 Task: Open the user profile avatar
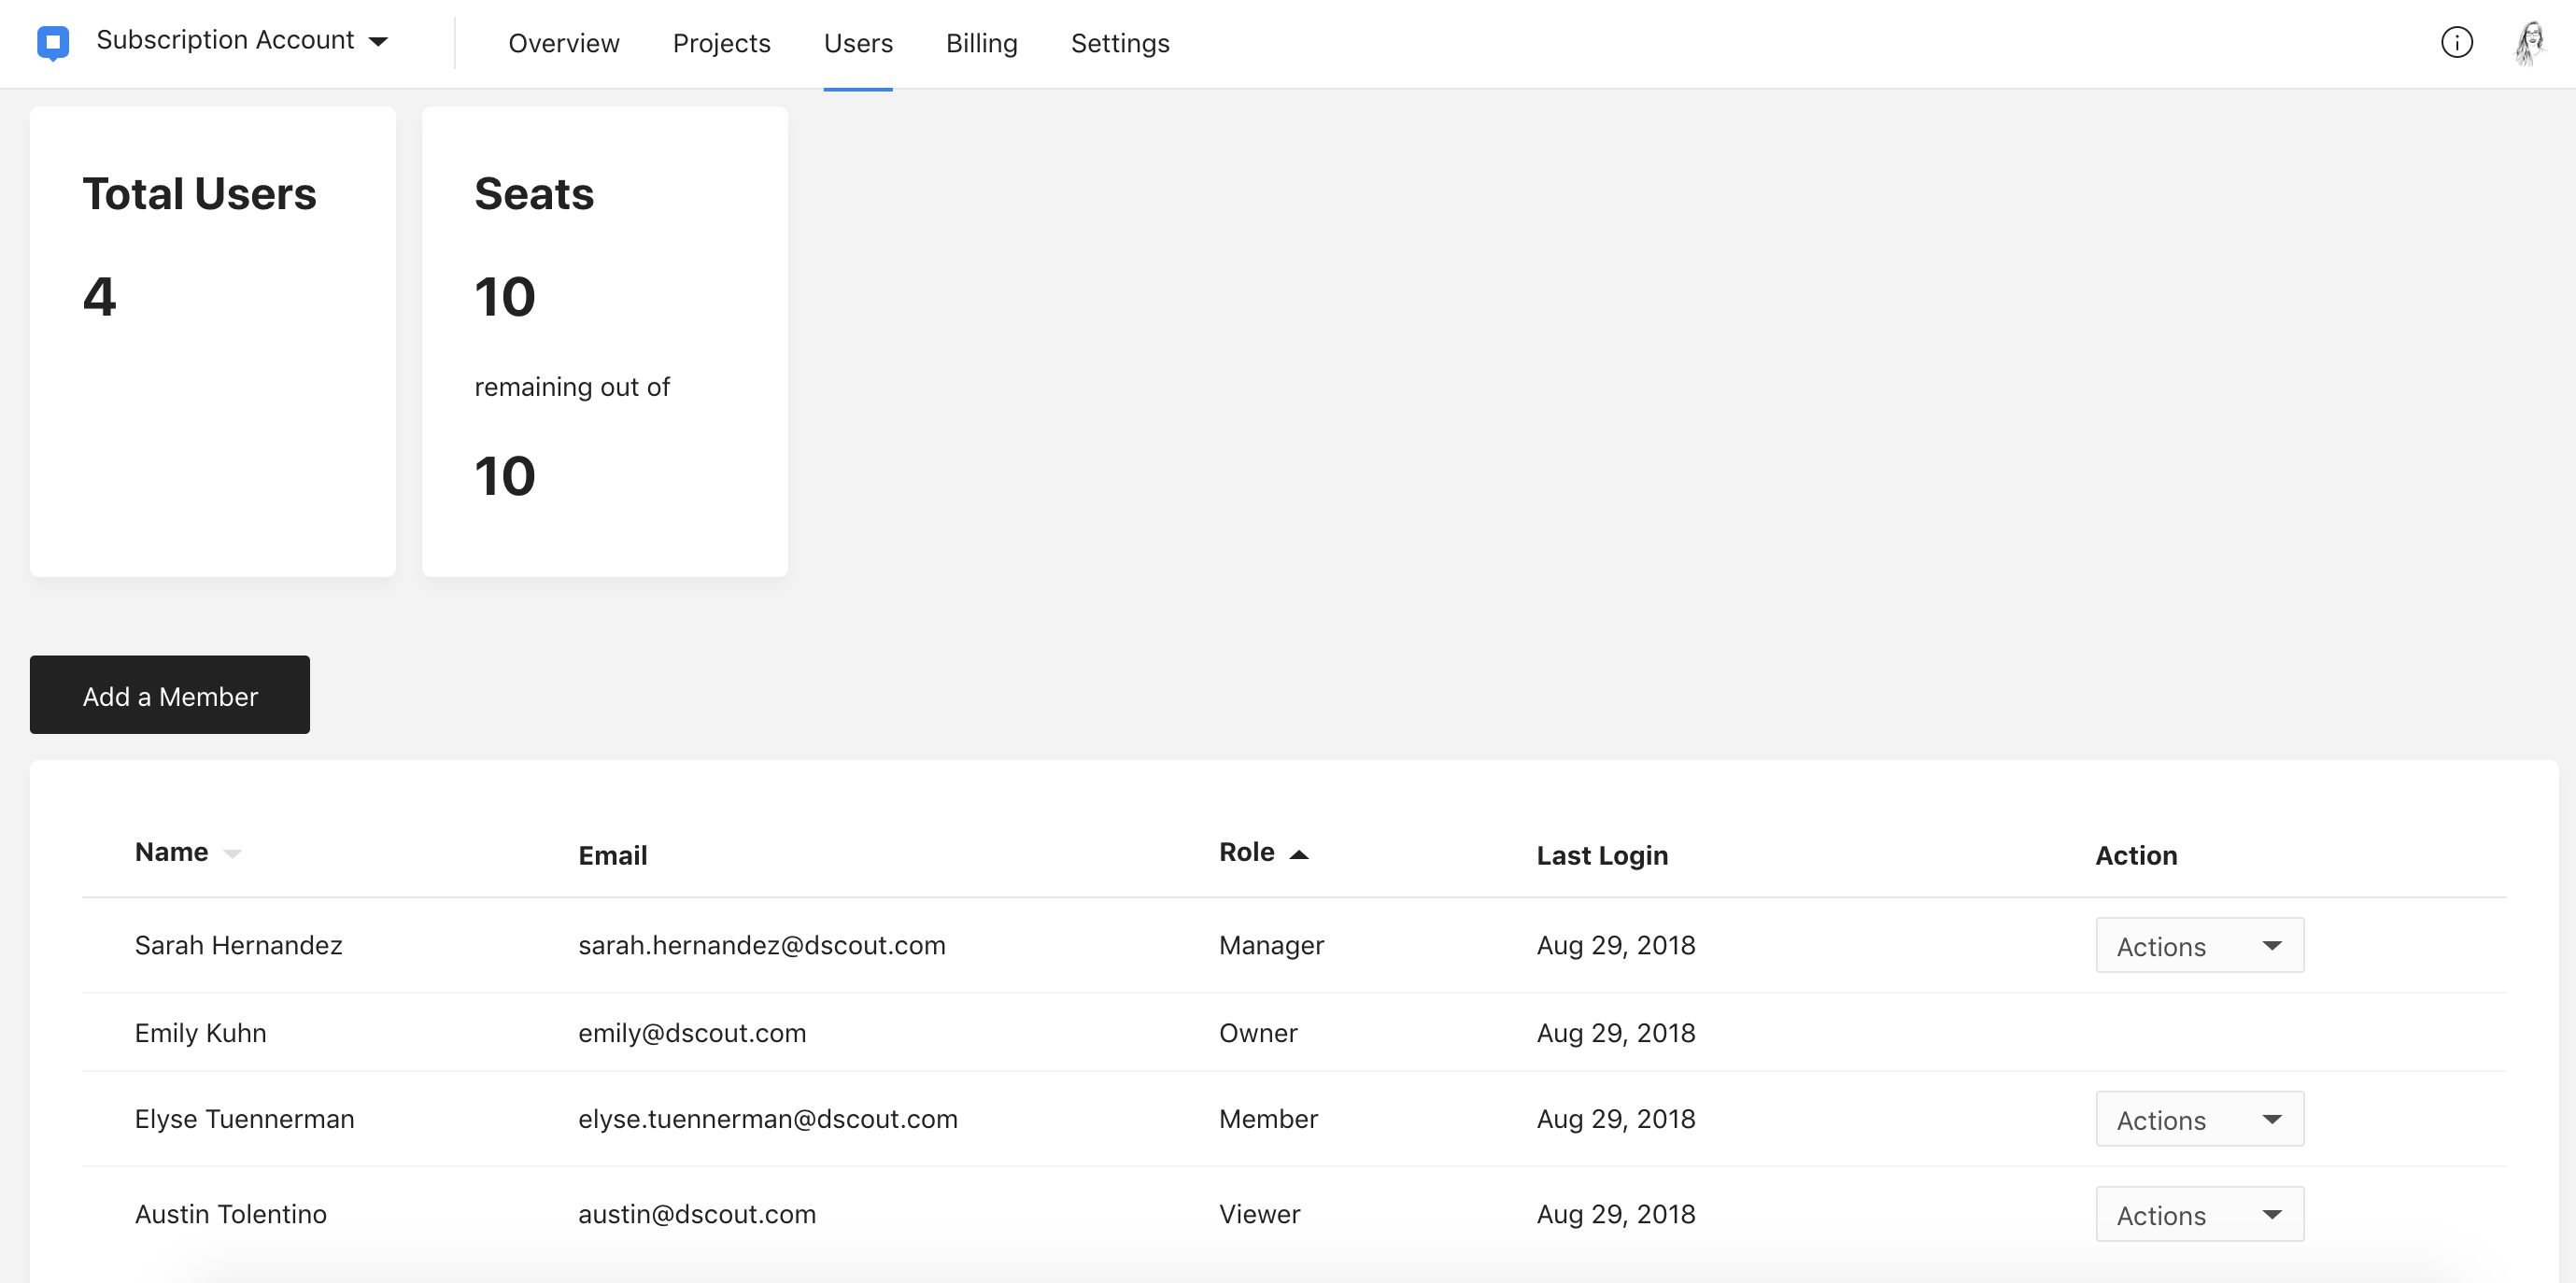coord(2529,43)
